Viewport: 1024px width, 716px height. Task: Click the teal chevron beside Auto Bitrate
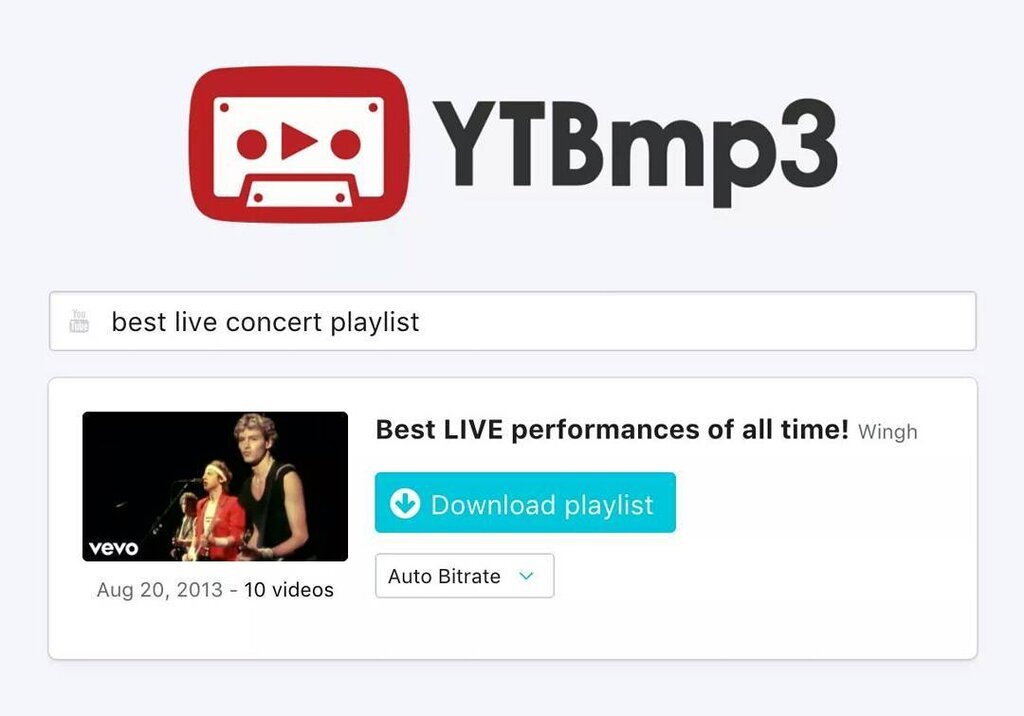coord(526,576)
